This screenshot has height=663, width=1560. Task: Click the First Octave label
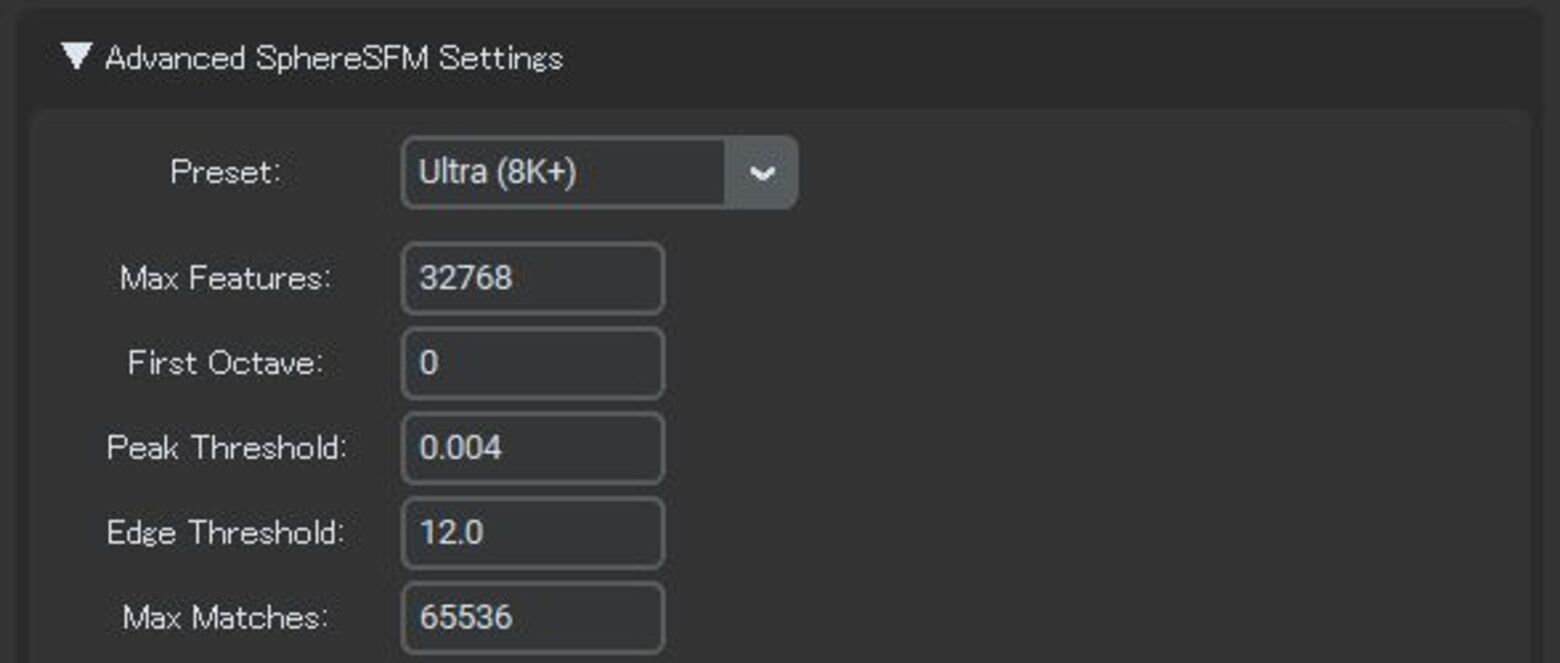click(x=226, y=363)
